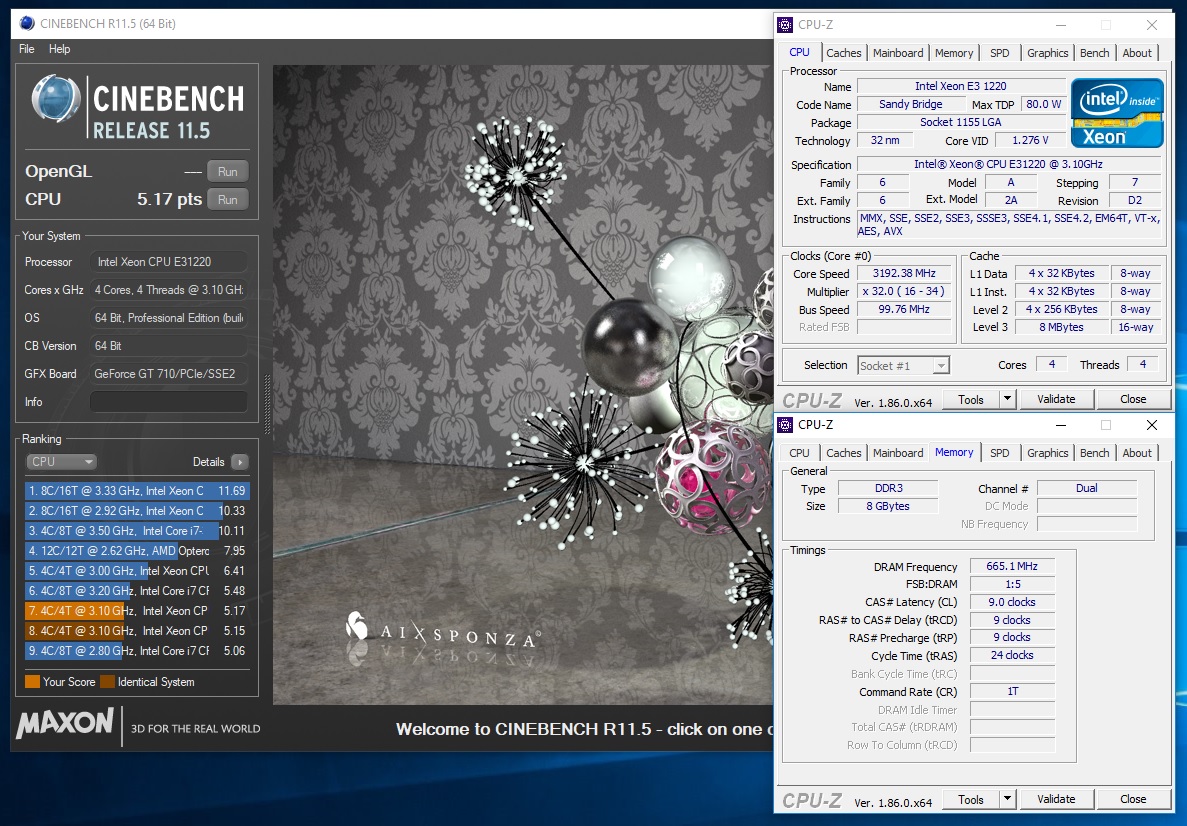Screen dimensions: 1187x826
Task: Click the top CPU-Z window title icon
Action: (785, 25)
